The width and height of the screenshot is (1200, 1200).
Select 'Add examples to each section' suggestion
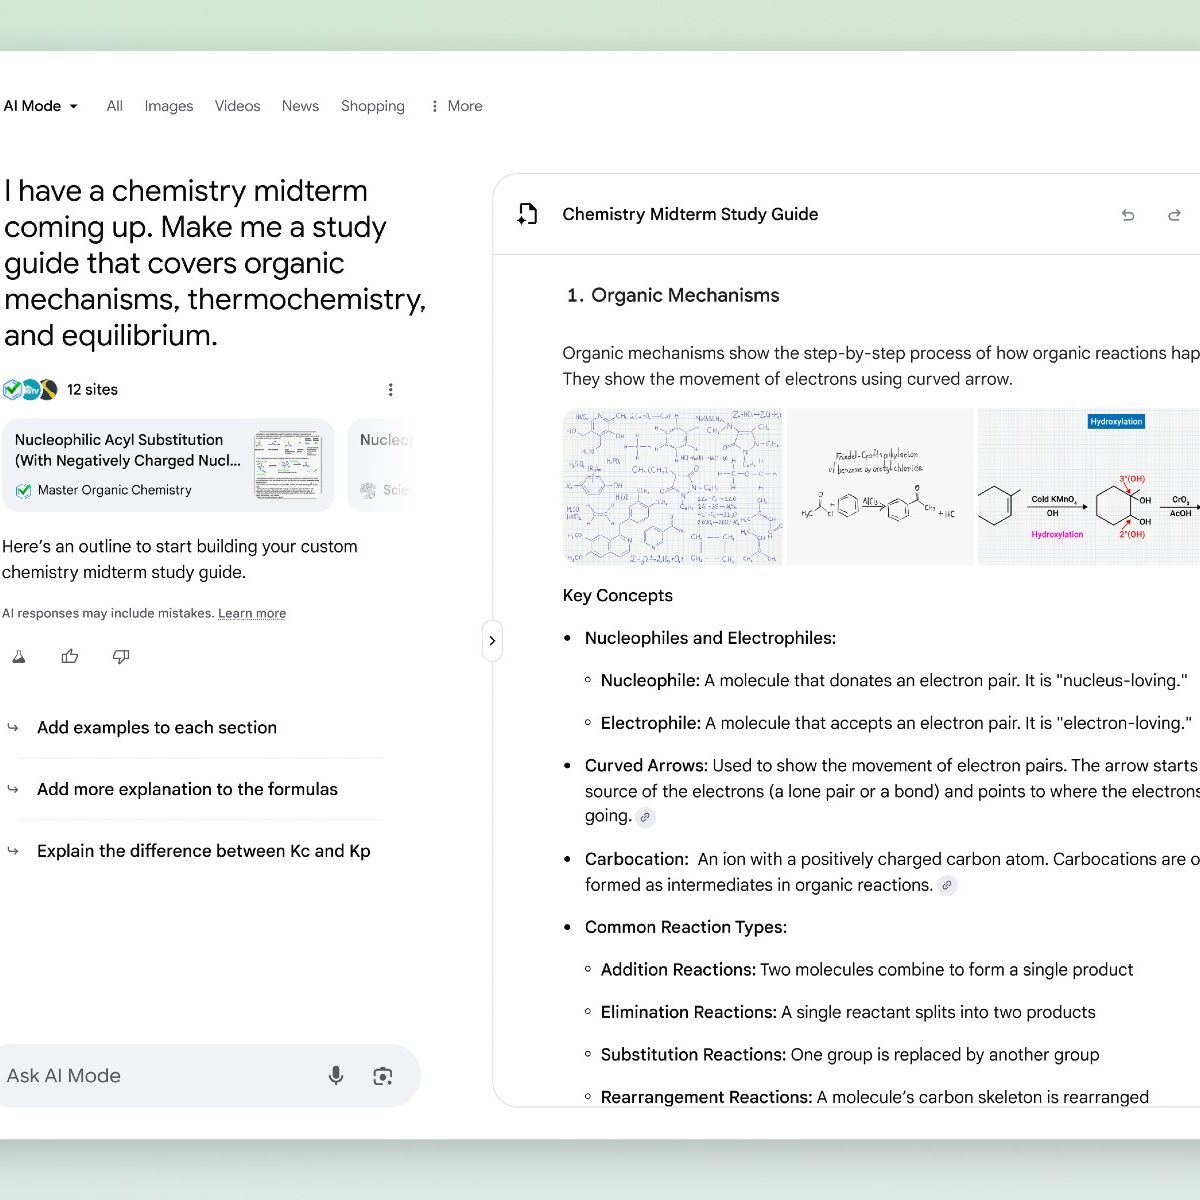pos(157,728)
